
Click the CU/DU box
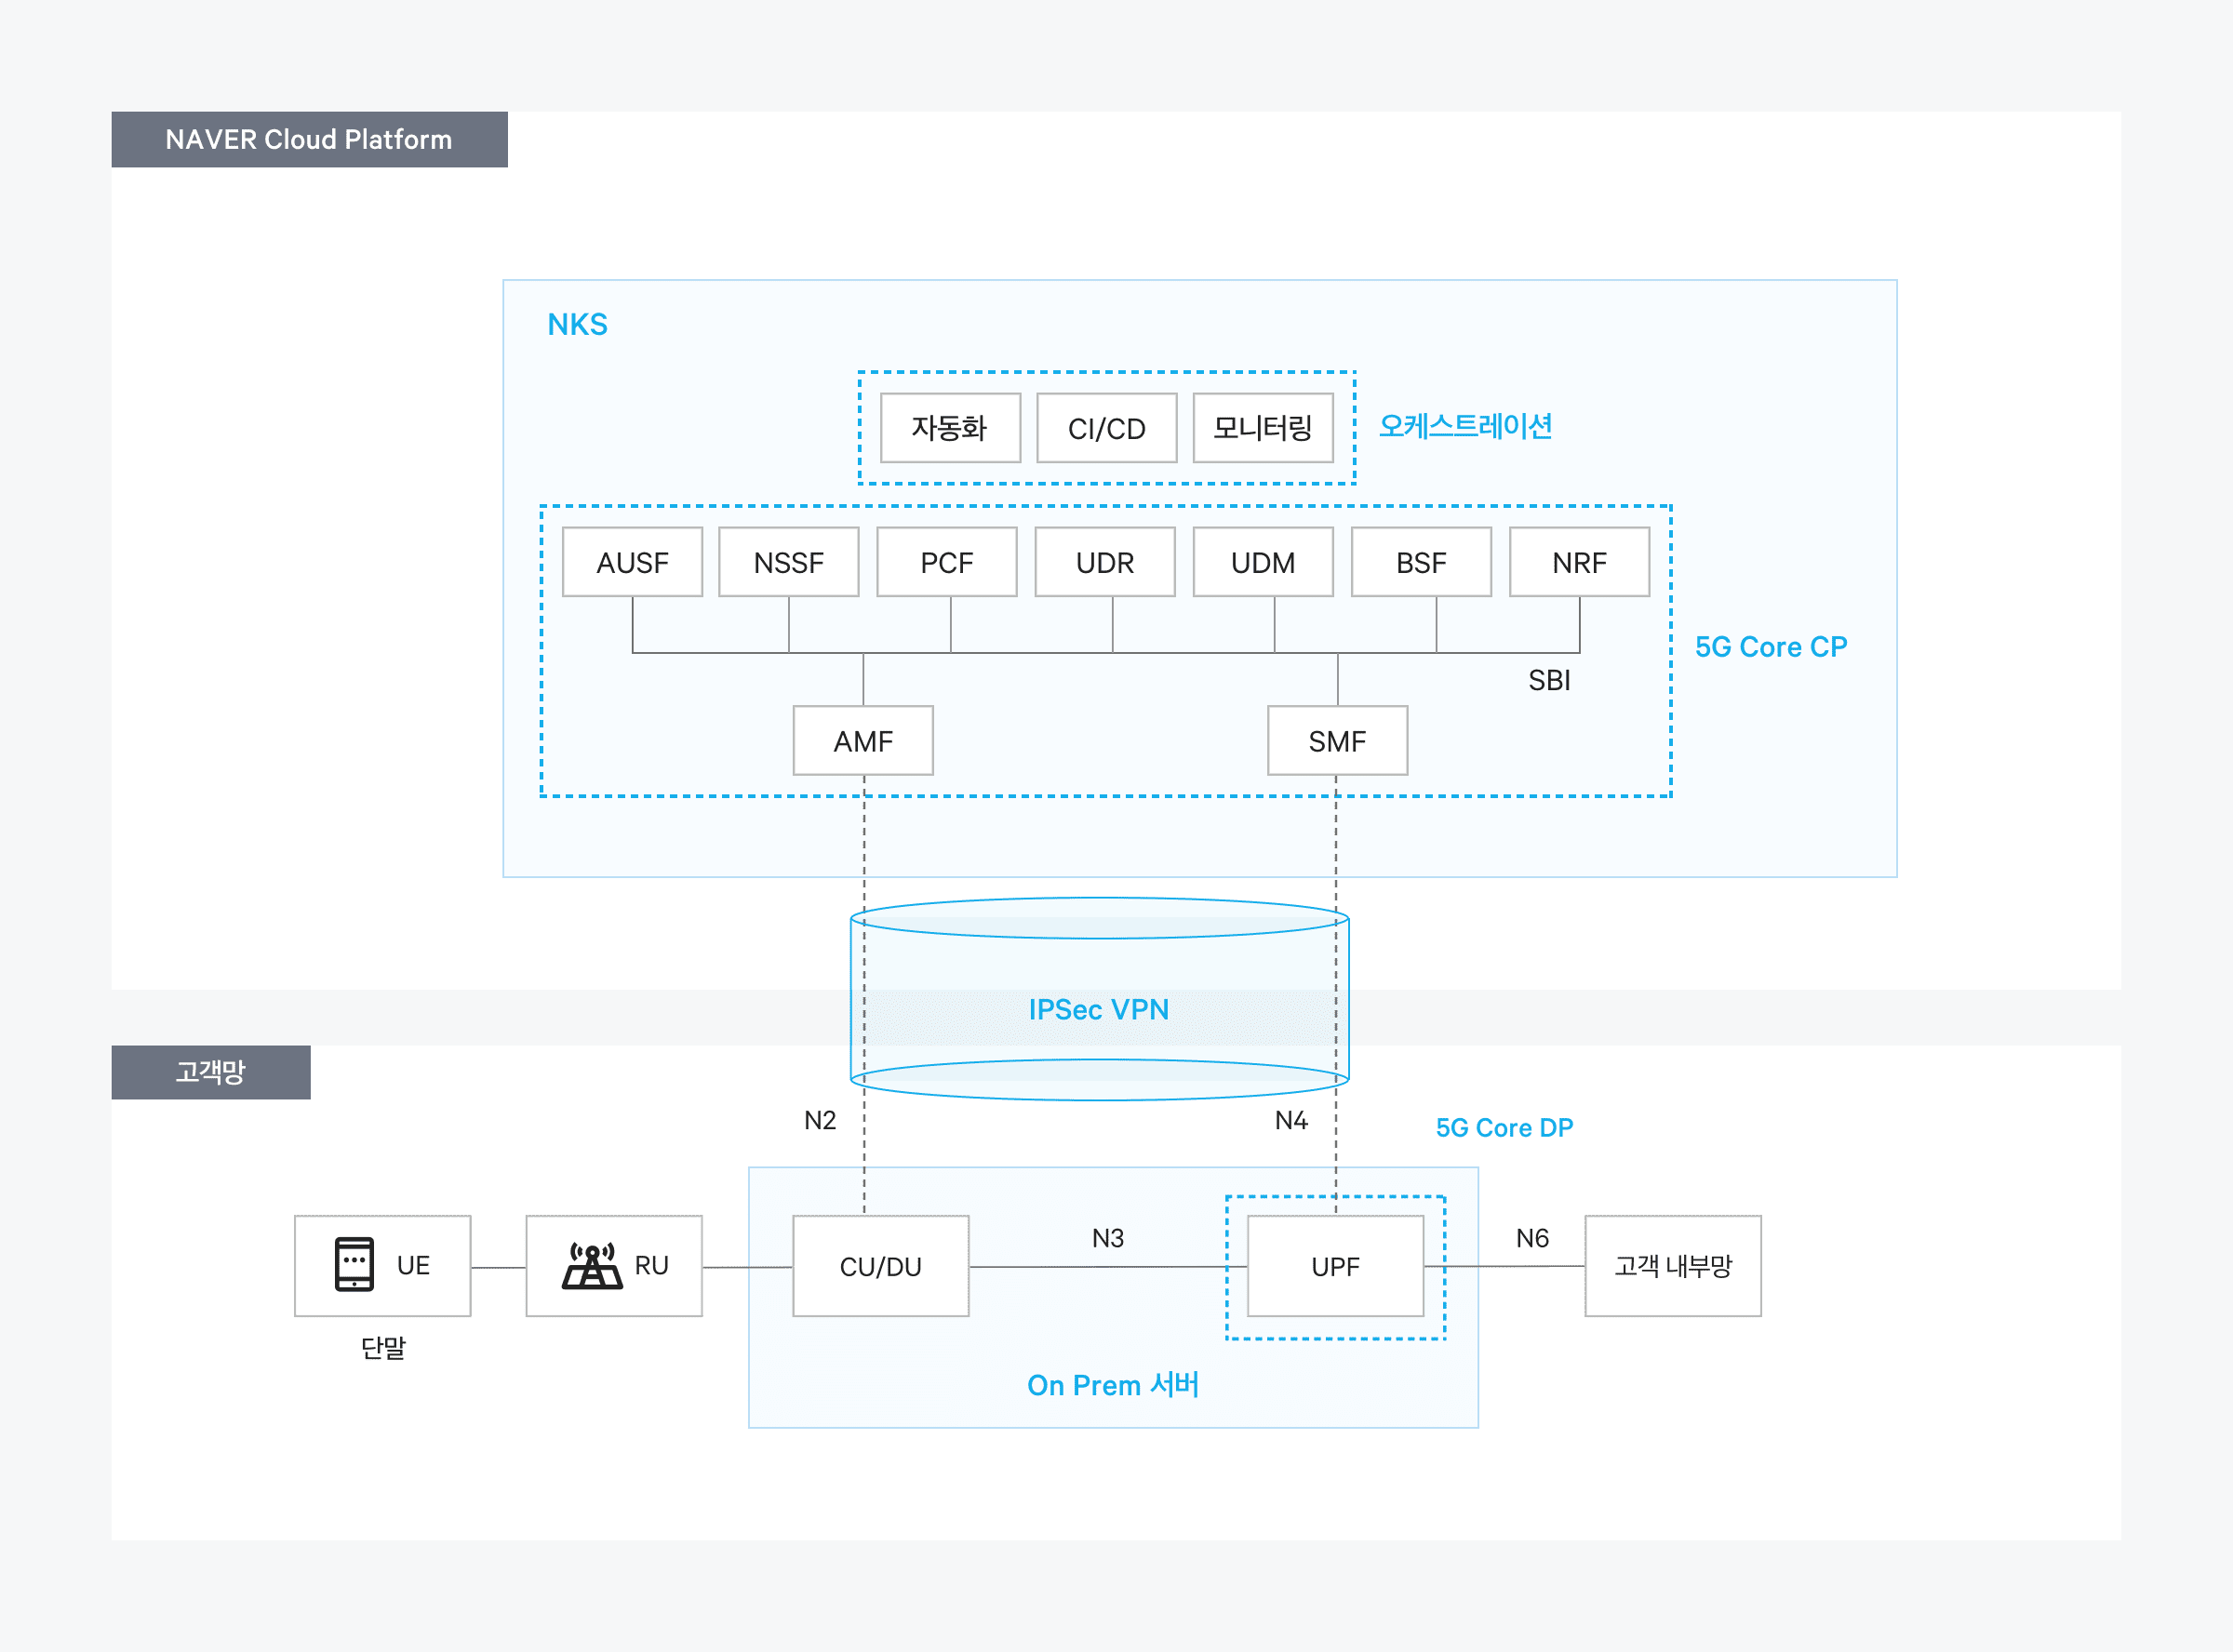point(880,1266)
